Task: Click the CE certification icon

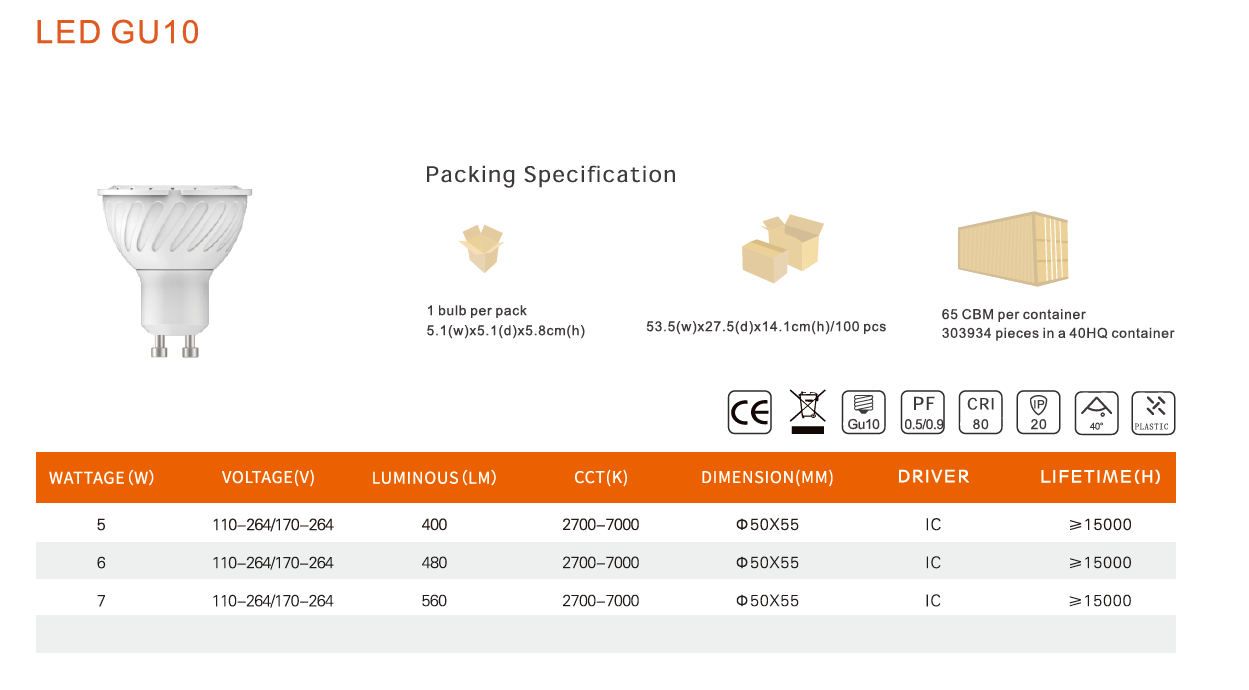Action: pyautogui.click(x=749, y=413)
